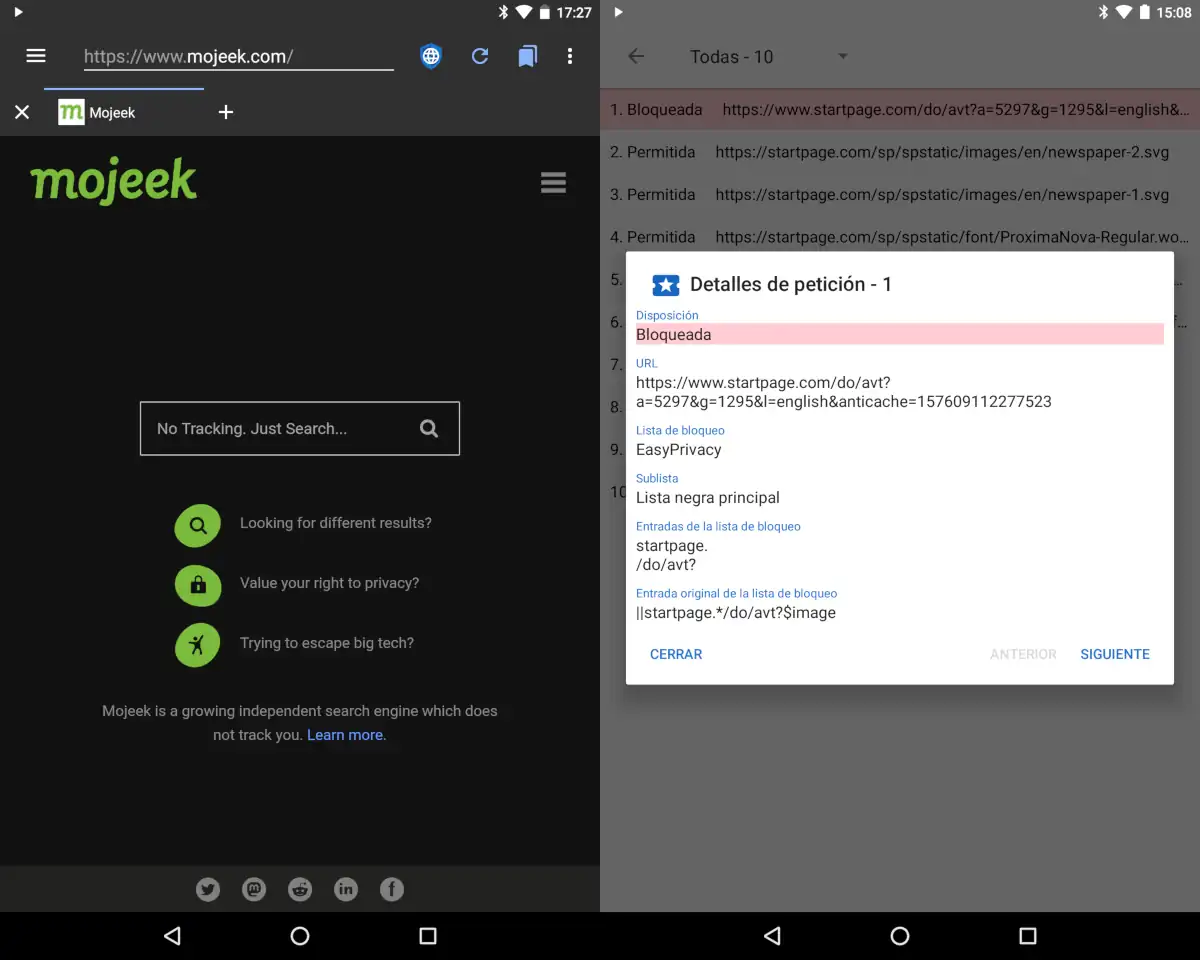Image resolution: width=1200 pixels, height=960 pixels.
Task: Open Mojeek LinkedIn footer icon
Action: 346,889
